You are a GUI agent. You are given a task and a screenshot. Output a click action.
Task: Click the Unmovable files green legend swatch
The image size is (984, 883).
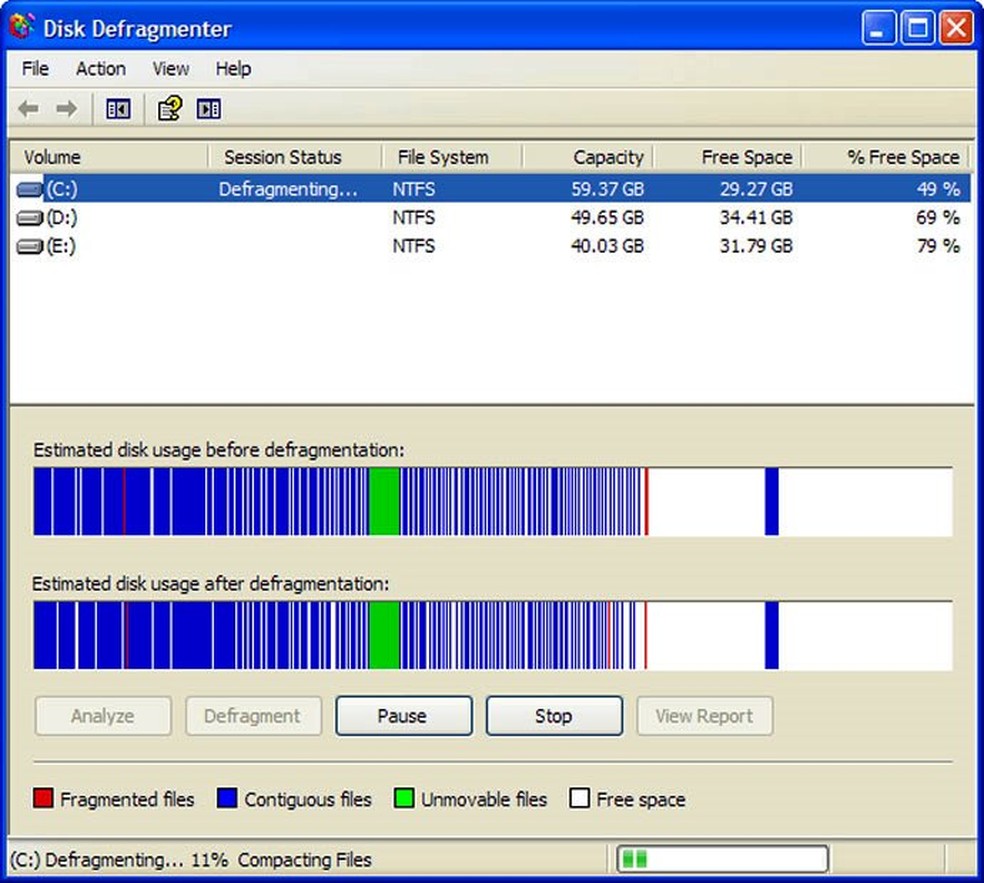(404, 799)
